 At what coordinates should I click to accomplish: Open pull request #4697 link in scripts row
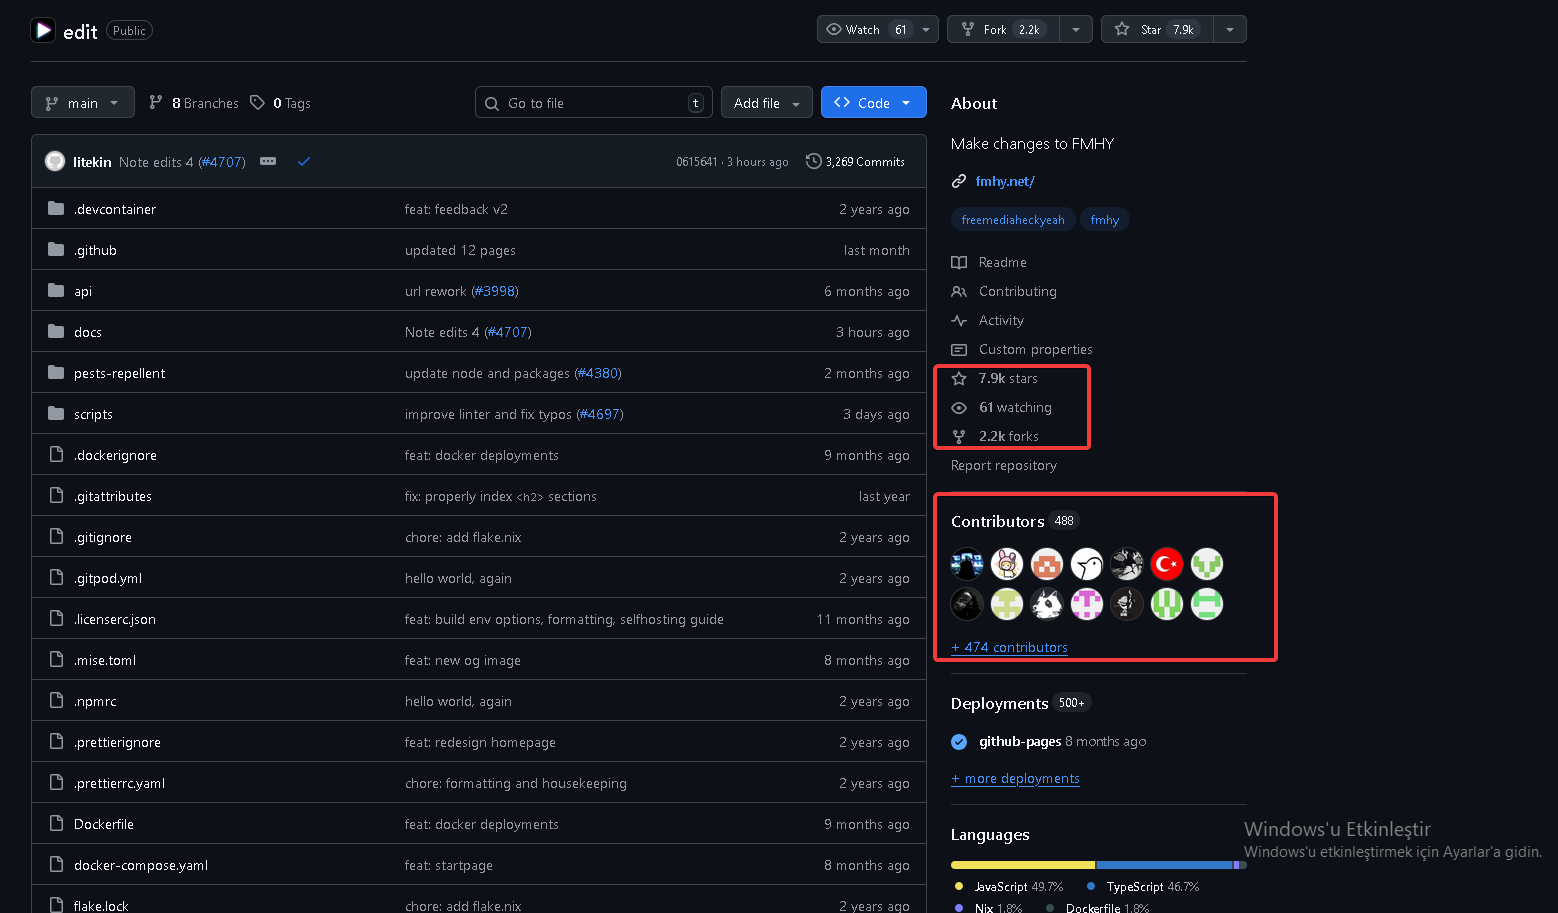point(600,414)
